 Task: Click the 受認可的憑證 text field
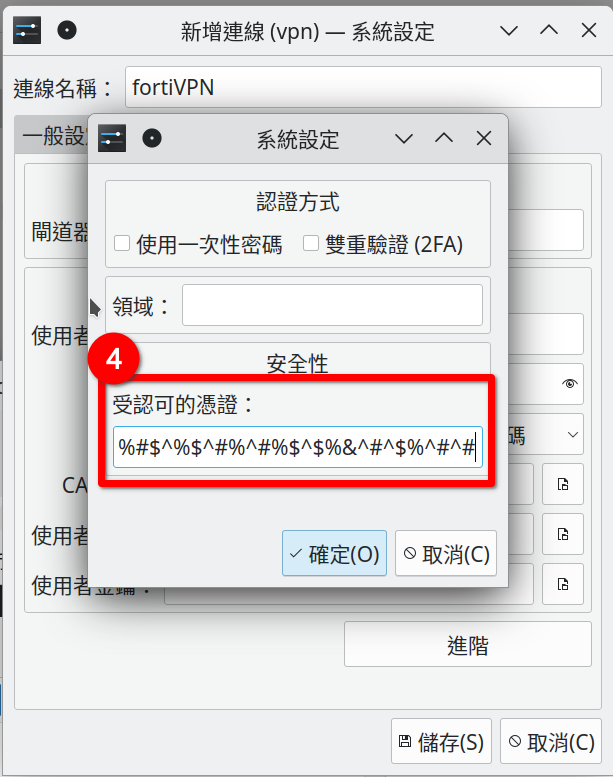click(x=297, y=447)
